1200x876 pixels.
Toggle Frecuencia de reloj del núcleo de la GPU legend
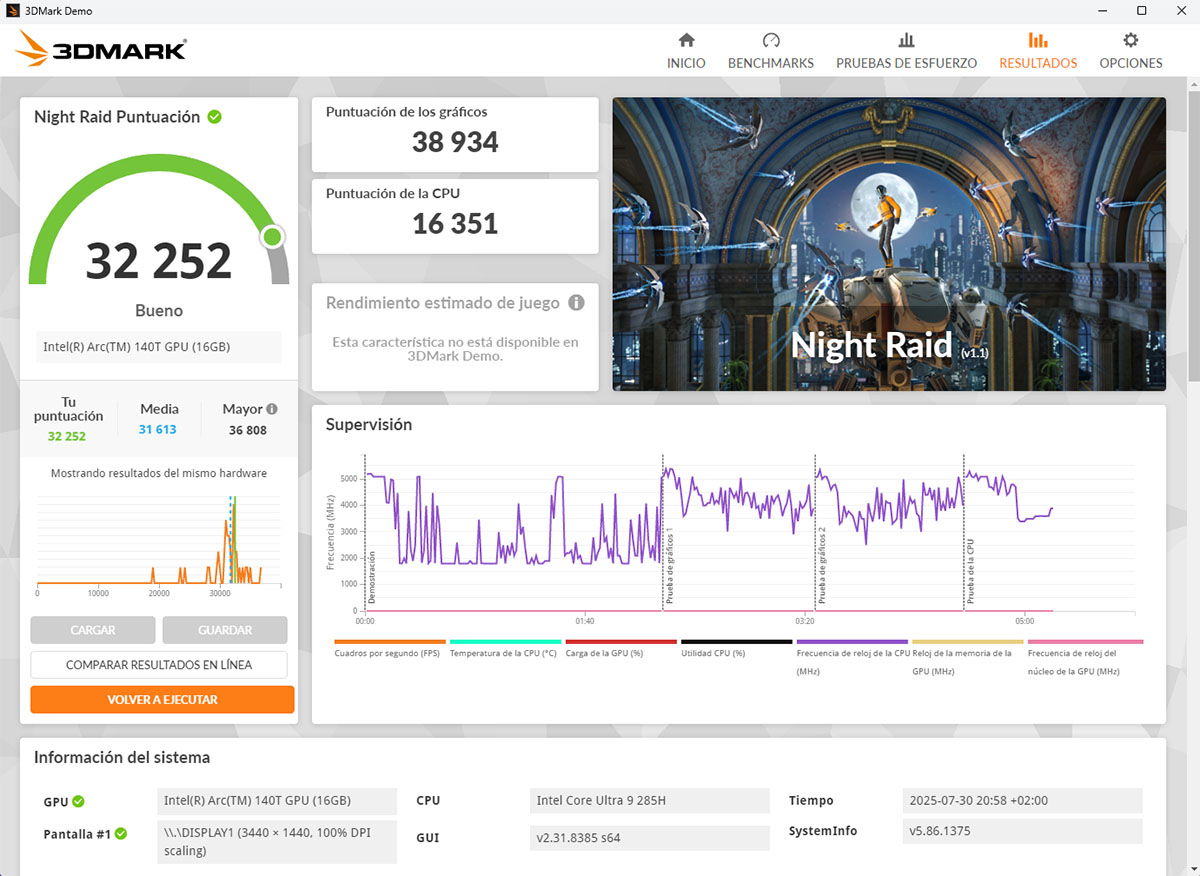click(x=1085, y=657)
